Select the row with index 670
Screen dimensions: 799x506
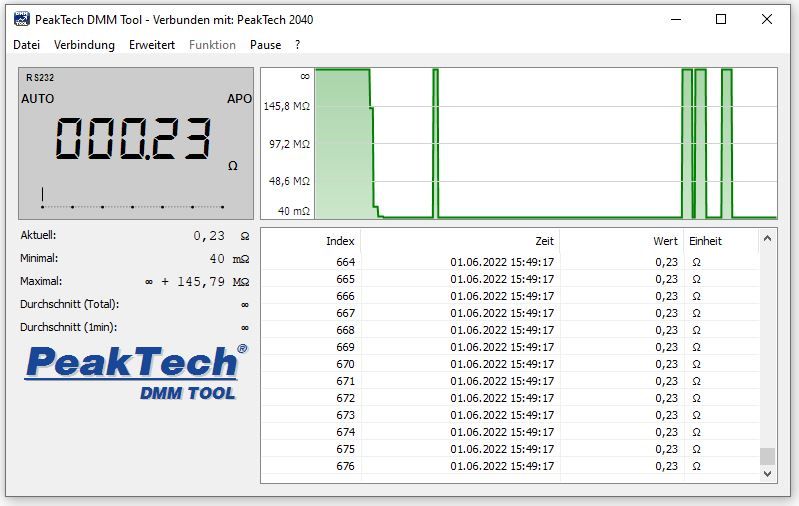point(508,364)
